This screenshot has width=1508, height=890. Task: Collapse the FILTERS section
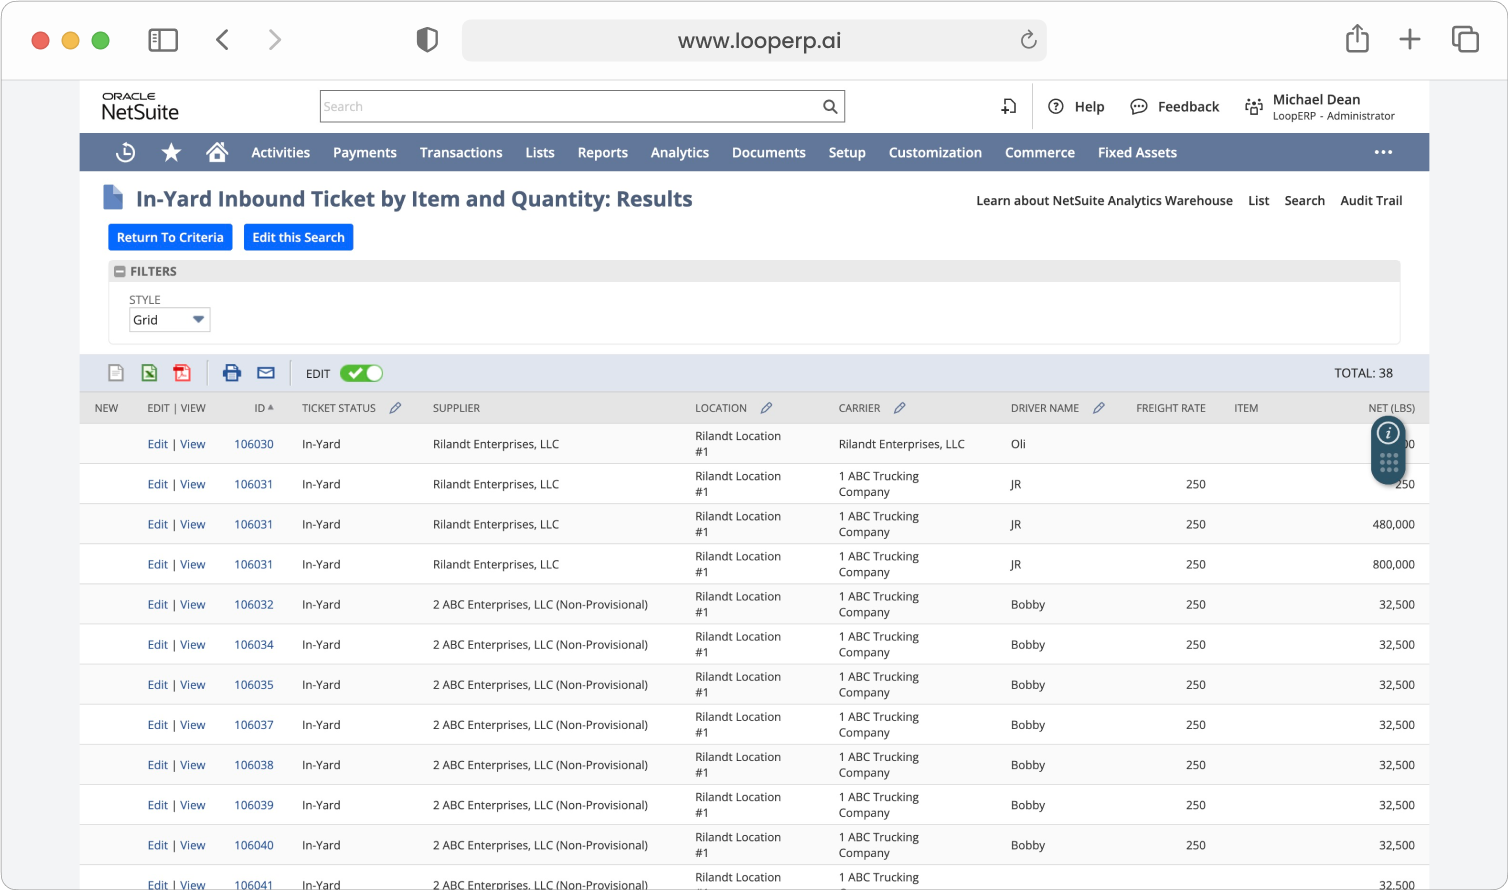coord(120,271)
